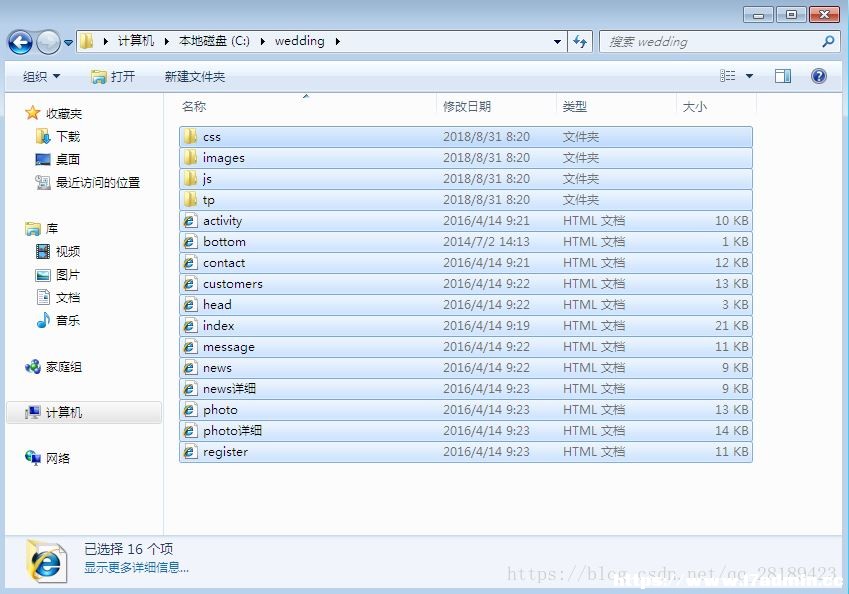849x594 pixels.
Task: Click the head HTML file icon
Action: 190,305
